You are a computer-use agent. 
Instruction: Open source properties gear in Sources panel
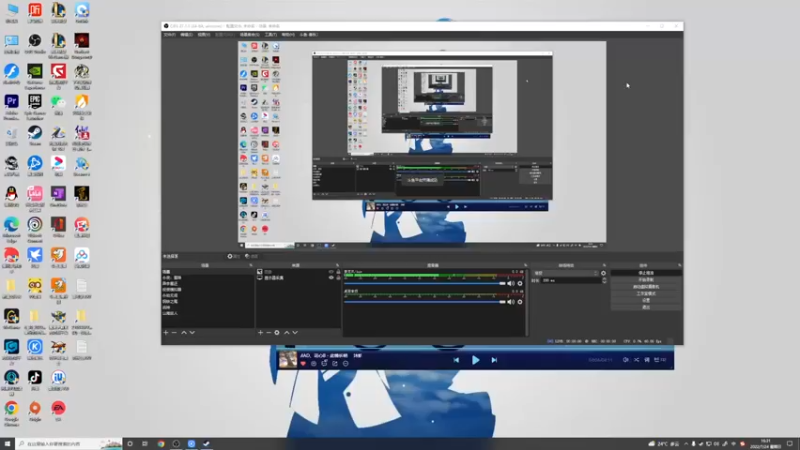(277, 333)
